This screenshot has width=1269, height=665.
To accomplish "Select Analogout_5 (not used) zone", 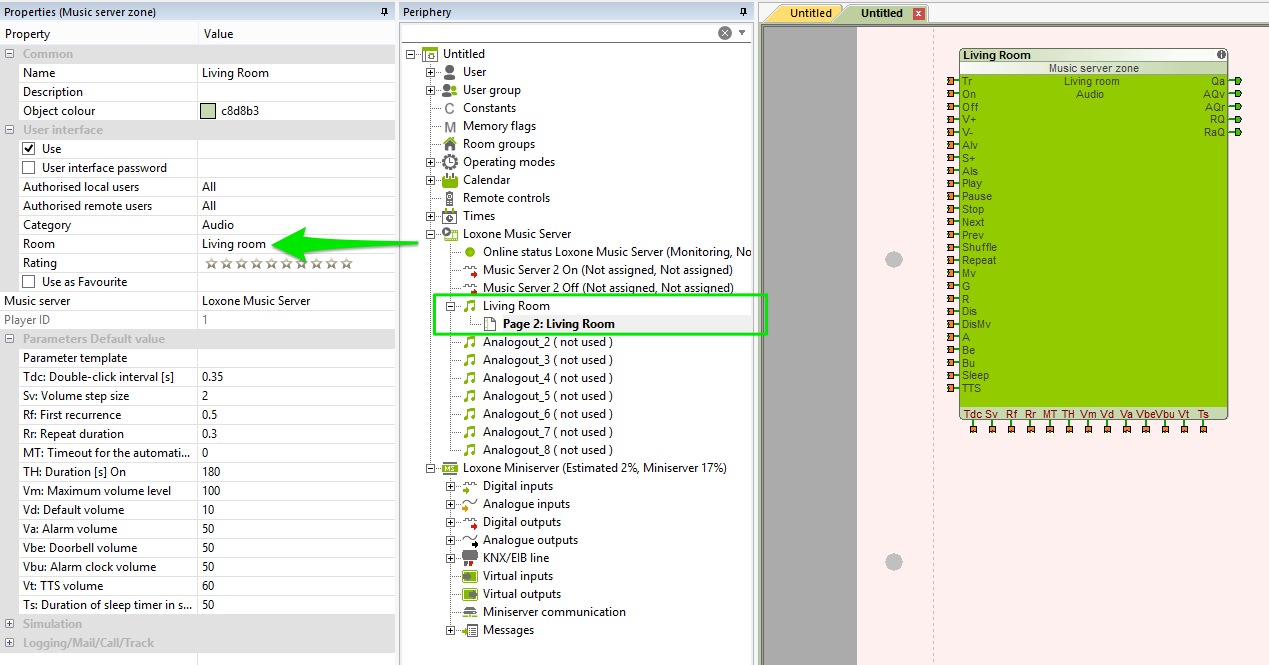I will tap(547, 396).
